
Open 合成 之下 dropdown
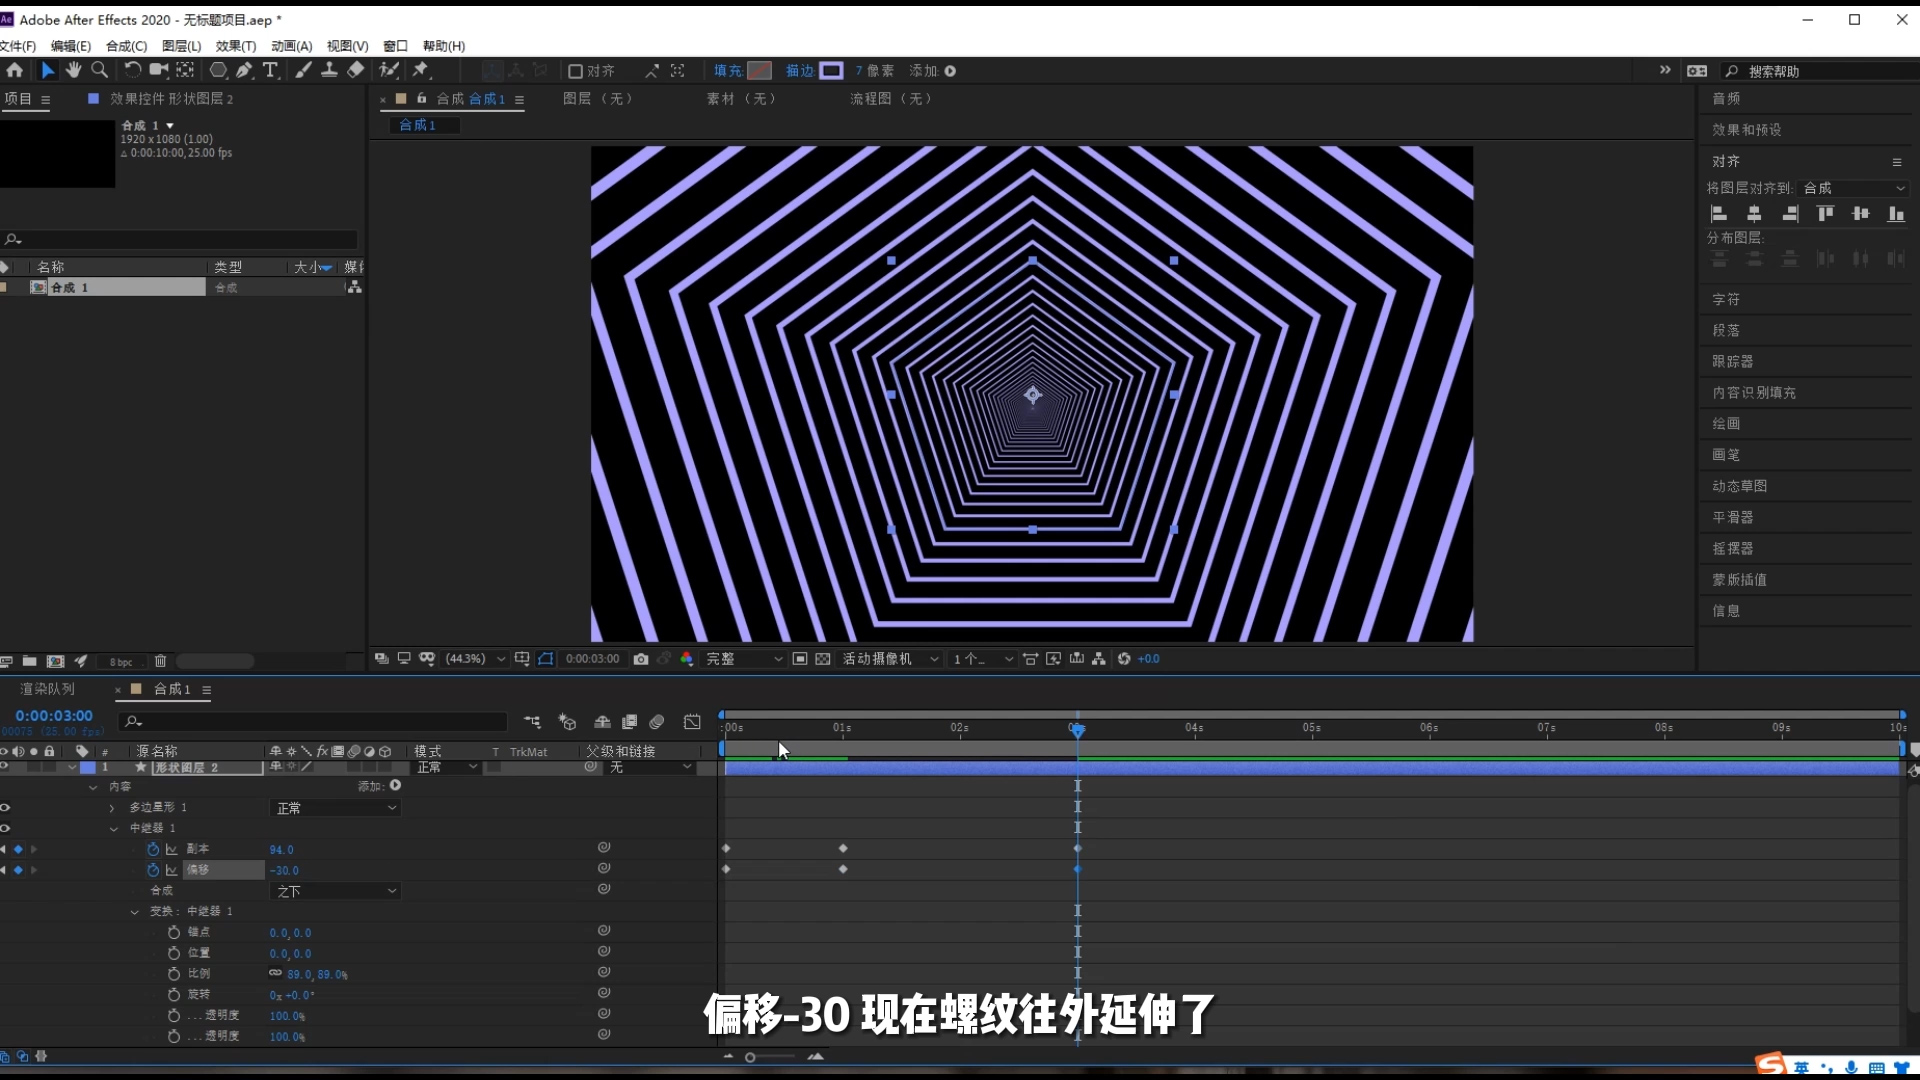[x=336, y=891]
